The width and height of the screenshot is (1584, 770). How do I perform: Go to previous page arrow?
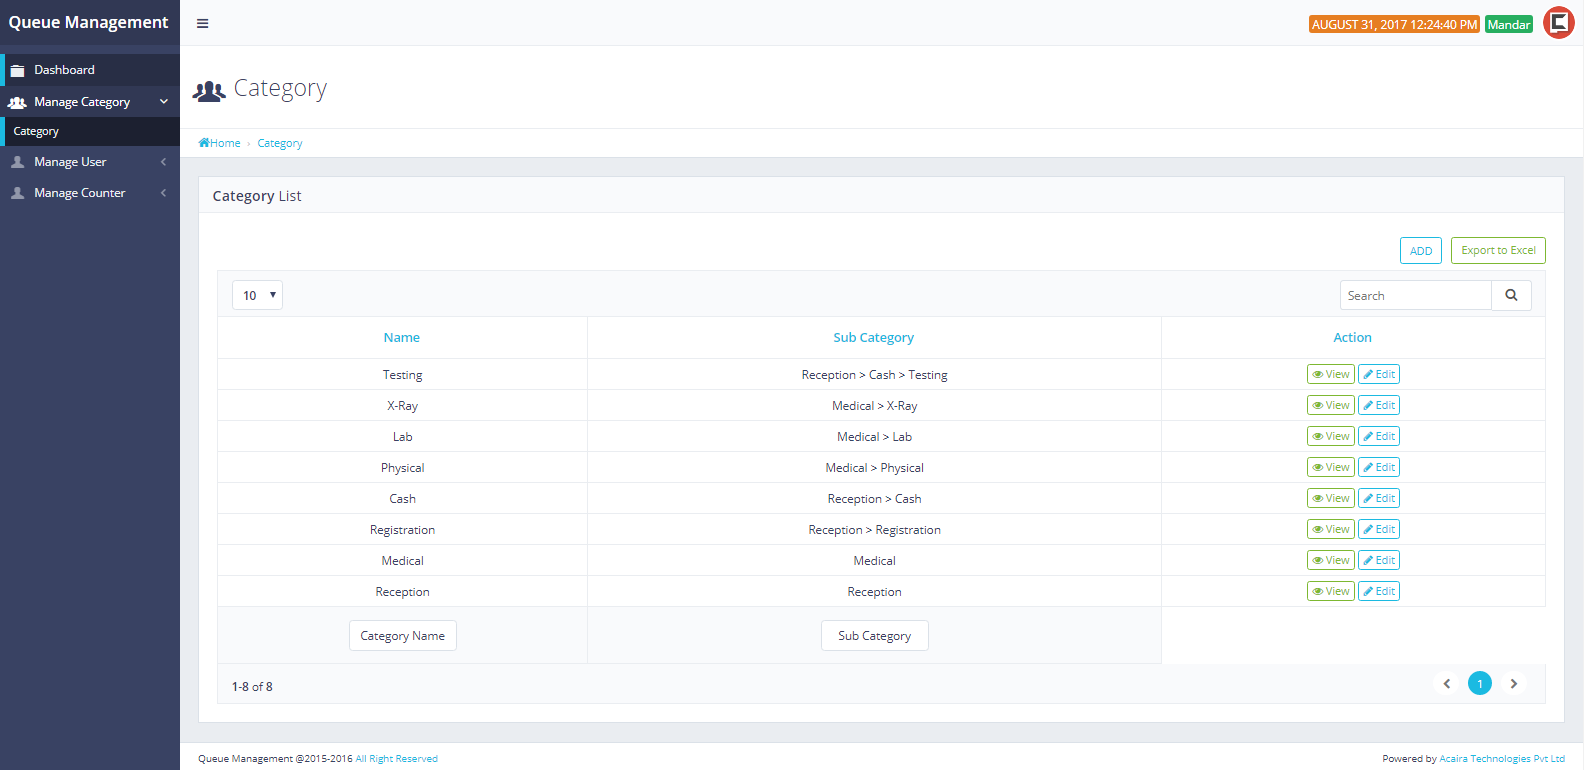coord(1446,683)
